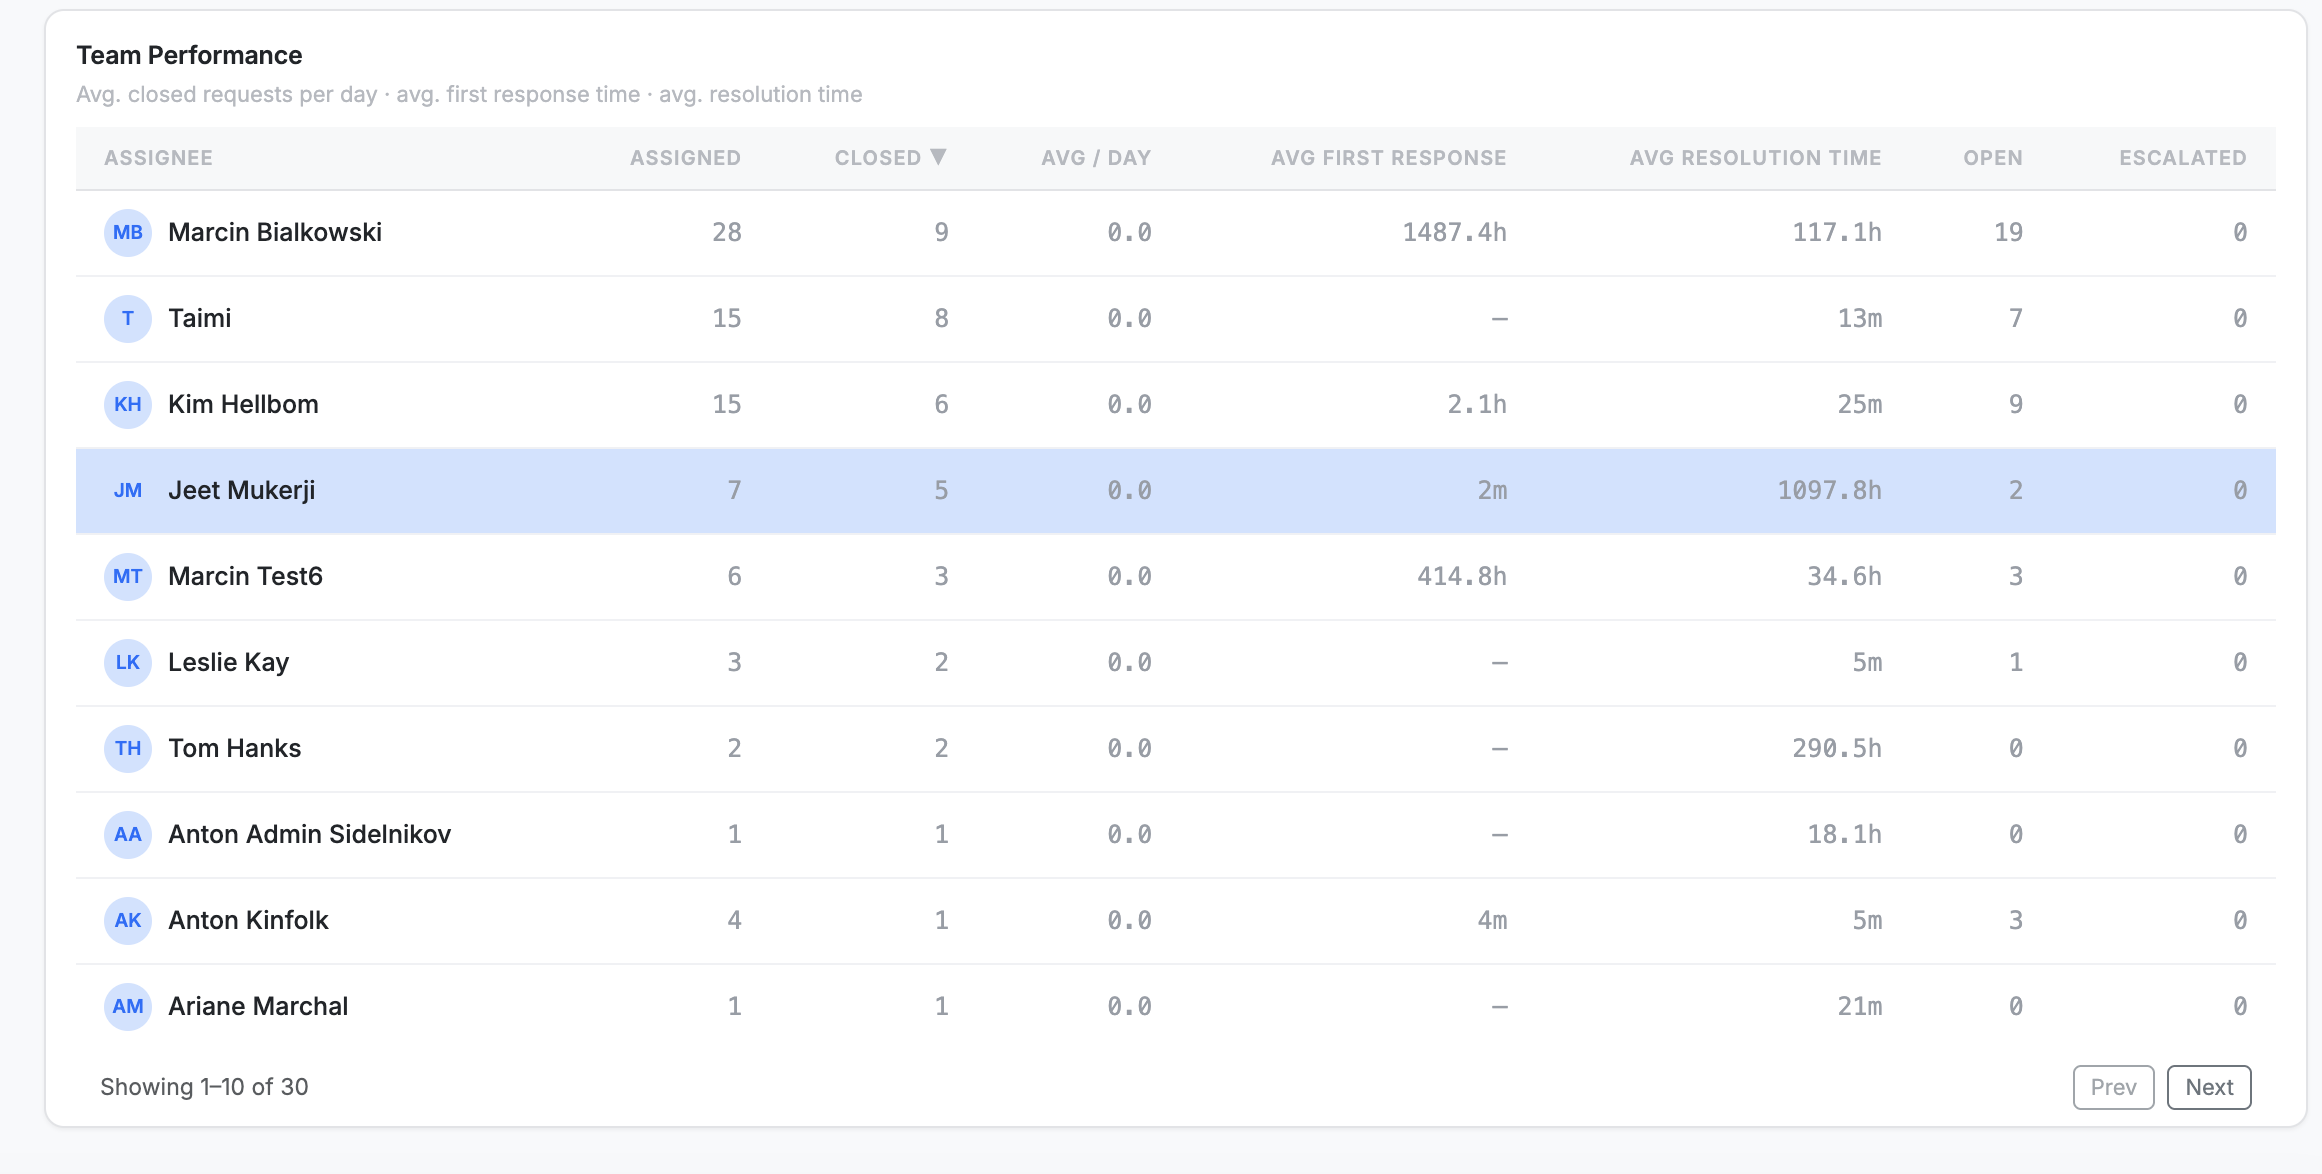This screenshot has width=2322, height=1174.
Task: Select the Tom Hanks name
Action: point(234,748)
